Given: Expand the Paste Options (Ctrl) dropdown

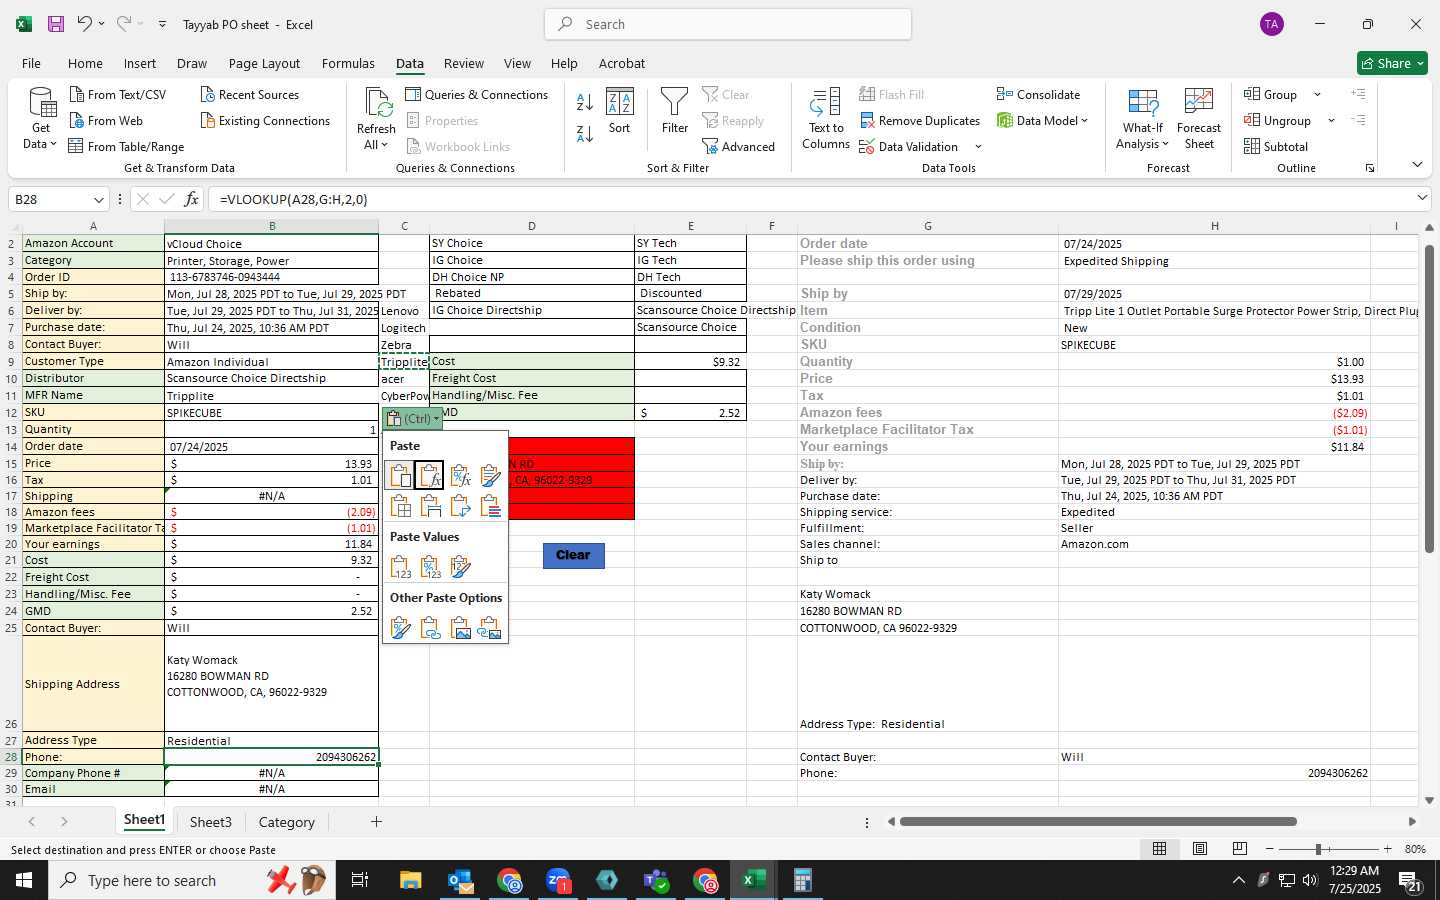Looking at the screenshot, I should click(412, 419).
